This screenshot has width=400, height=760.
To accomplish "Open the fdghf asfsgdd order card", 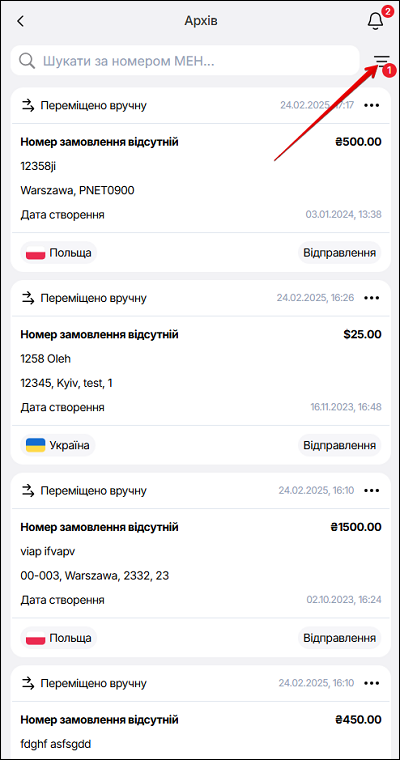I will click(x=201, y=712).
